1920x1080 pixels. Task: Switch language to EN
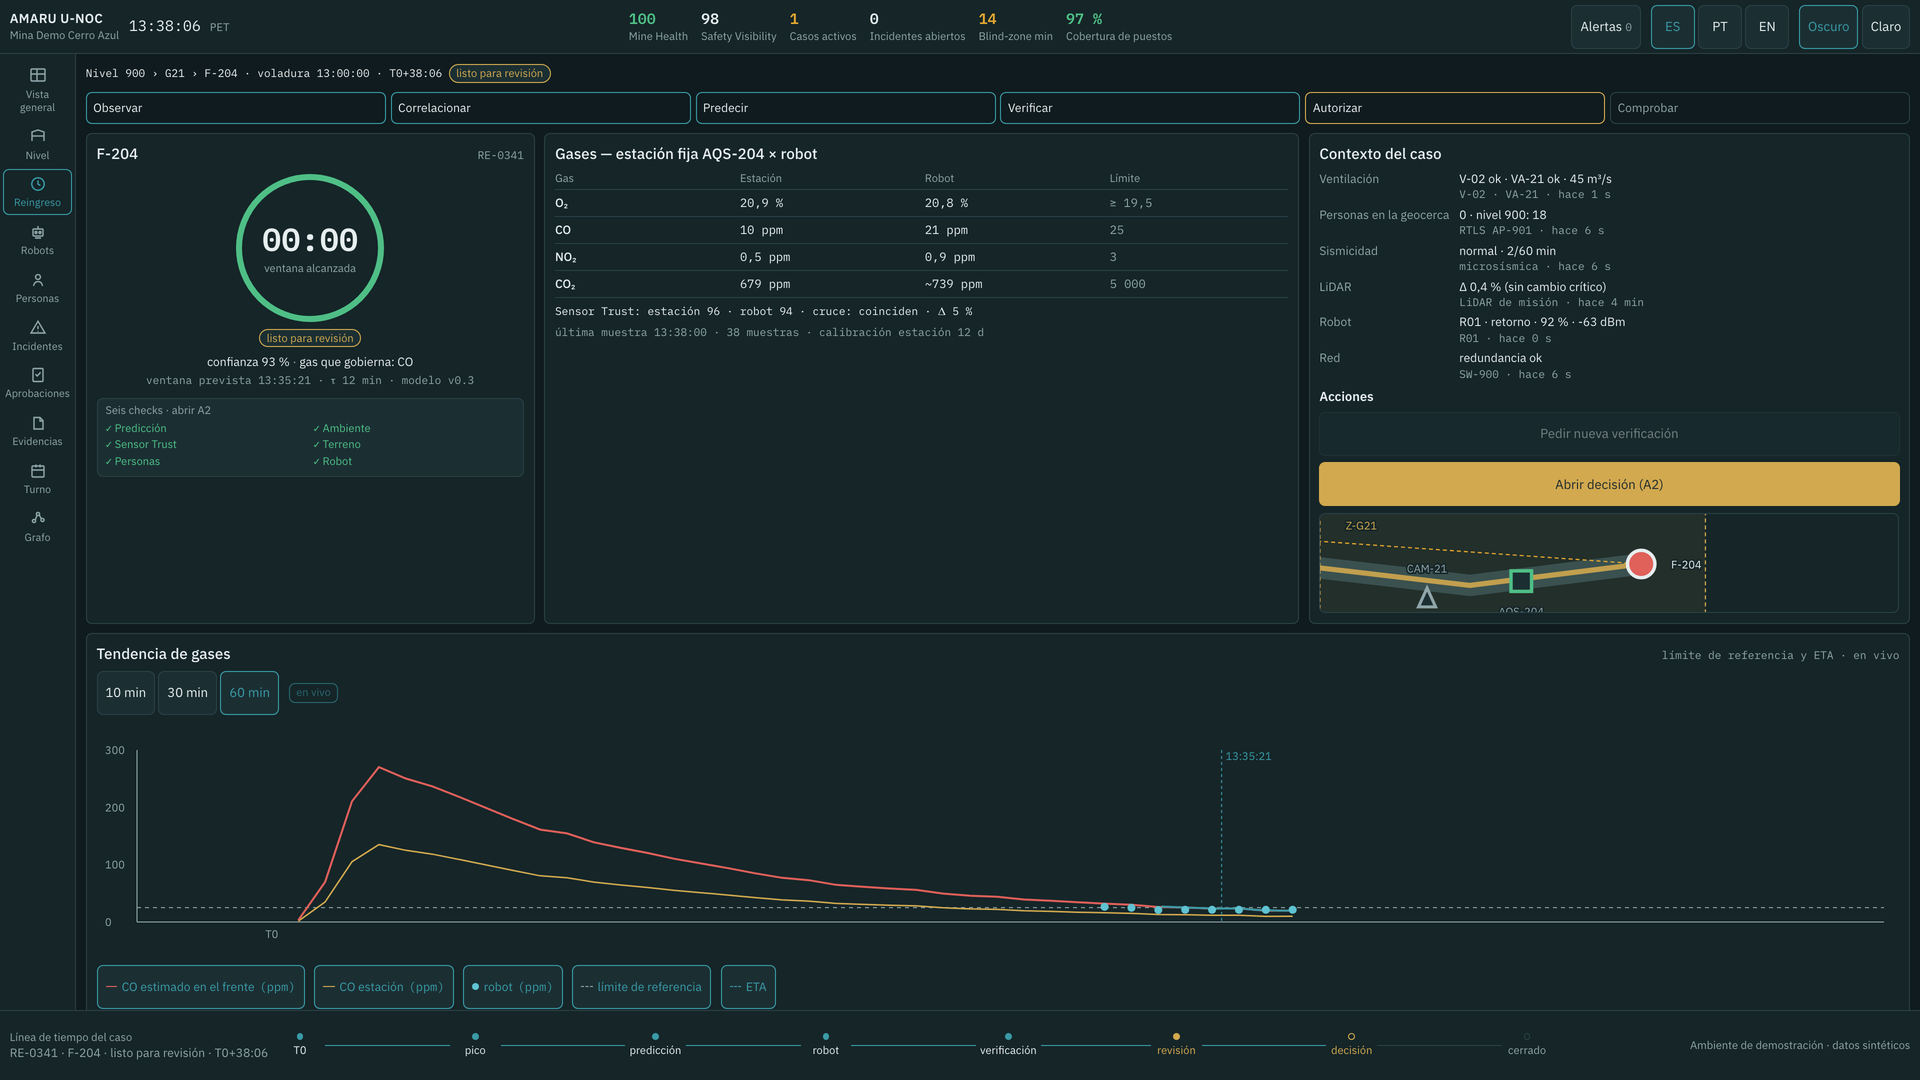tap(1766, 27)
